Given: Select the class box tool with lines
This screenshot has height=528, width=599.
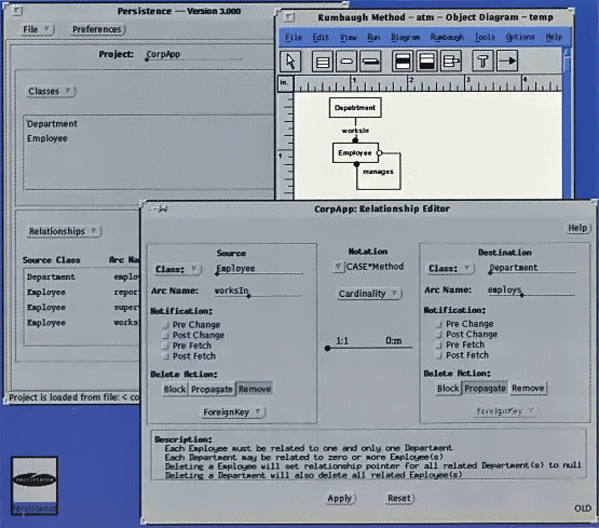Looking at the screenshot, I should coord(322,61).
